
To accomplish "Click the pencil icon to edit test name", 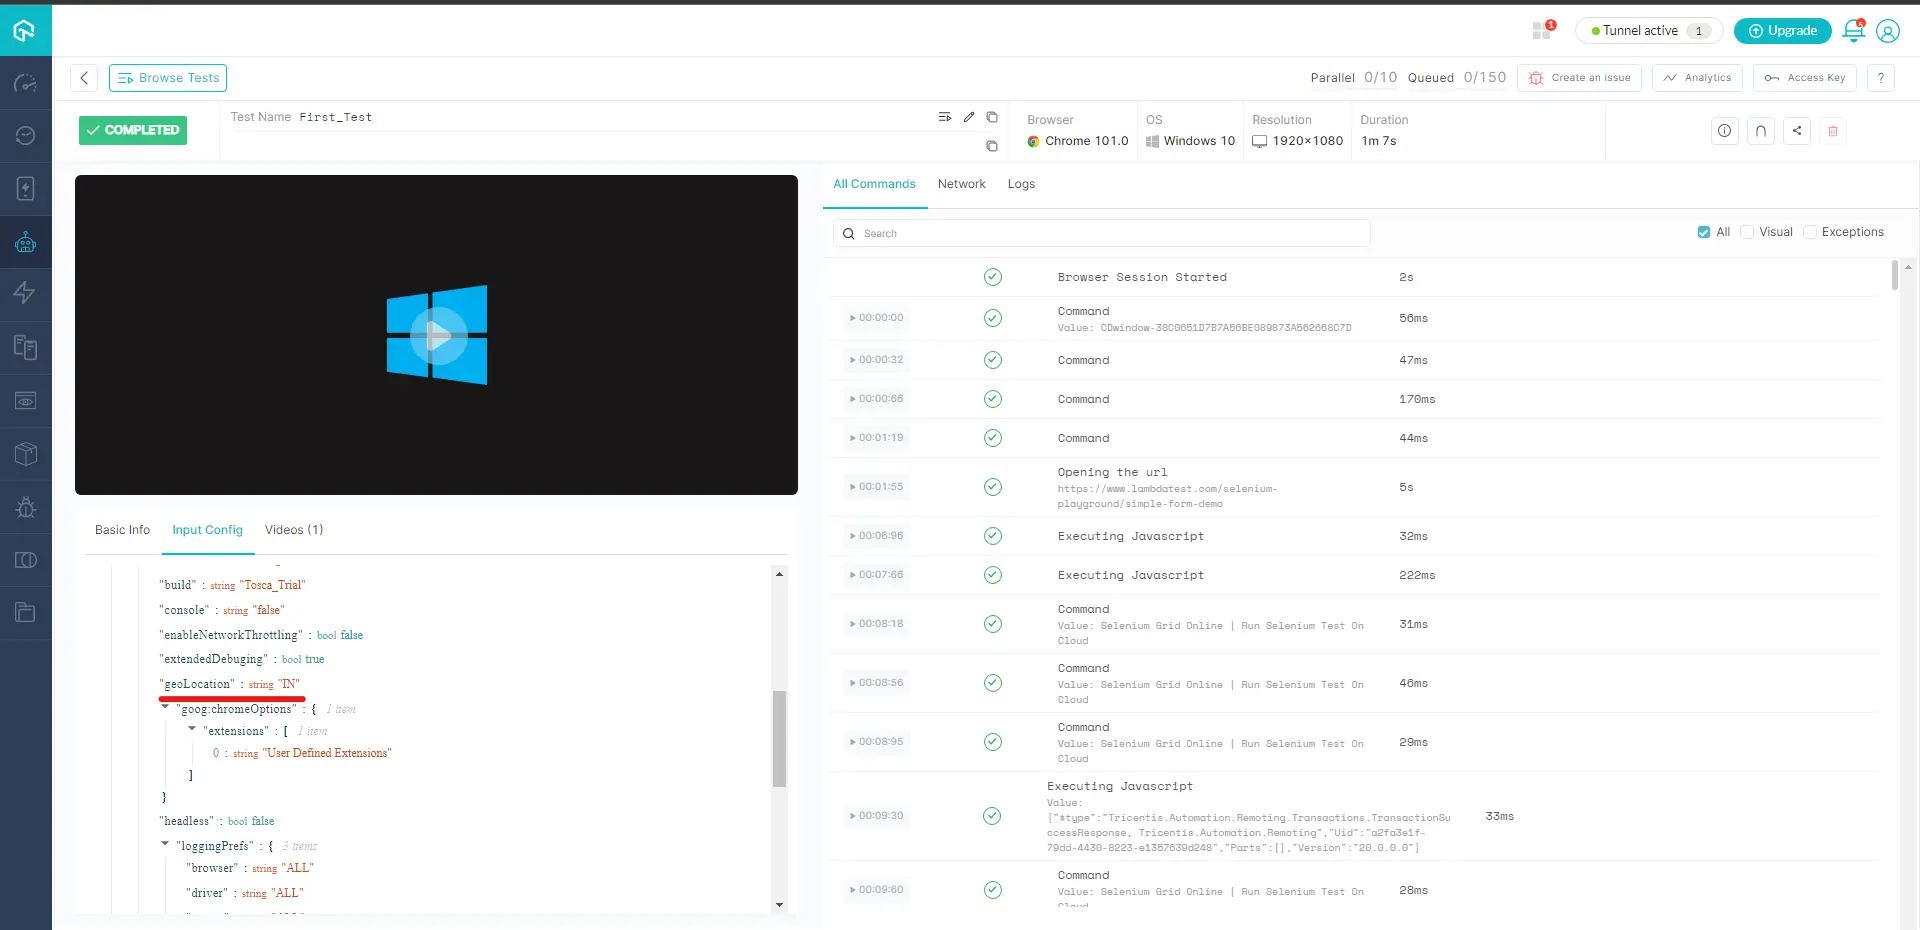I will point(968,117).
